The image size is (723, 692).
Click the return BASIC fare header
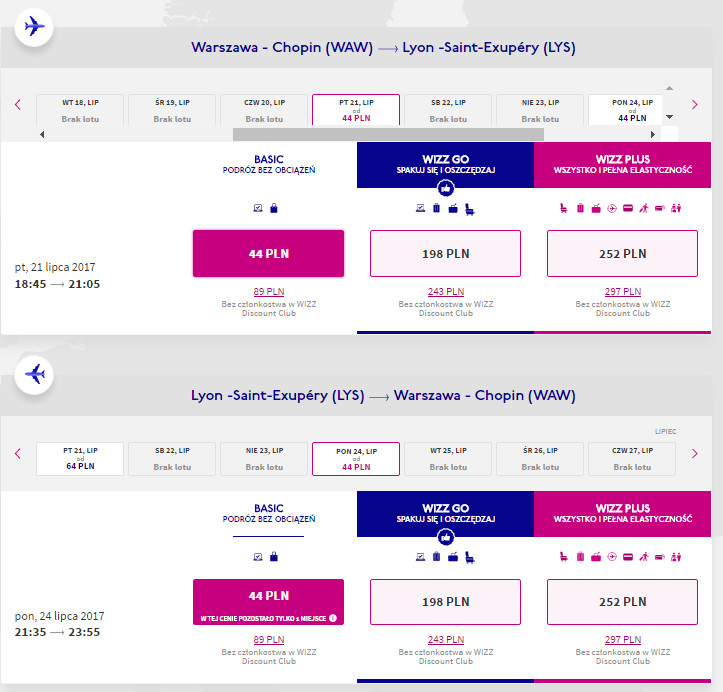pos(269,513)
